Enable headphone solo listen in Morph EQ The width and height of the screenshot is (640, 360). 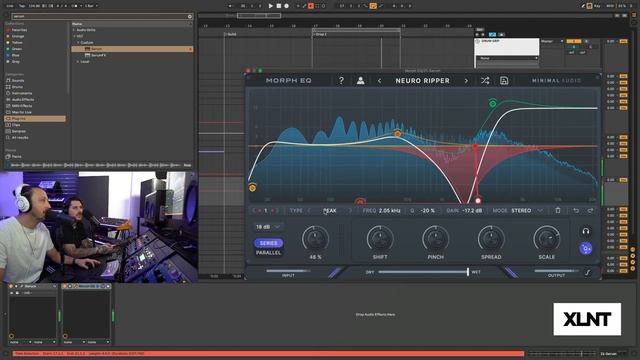[586, 232]
